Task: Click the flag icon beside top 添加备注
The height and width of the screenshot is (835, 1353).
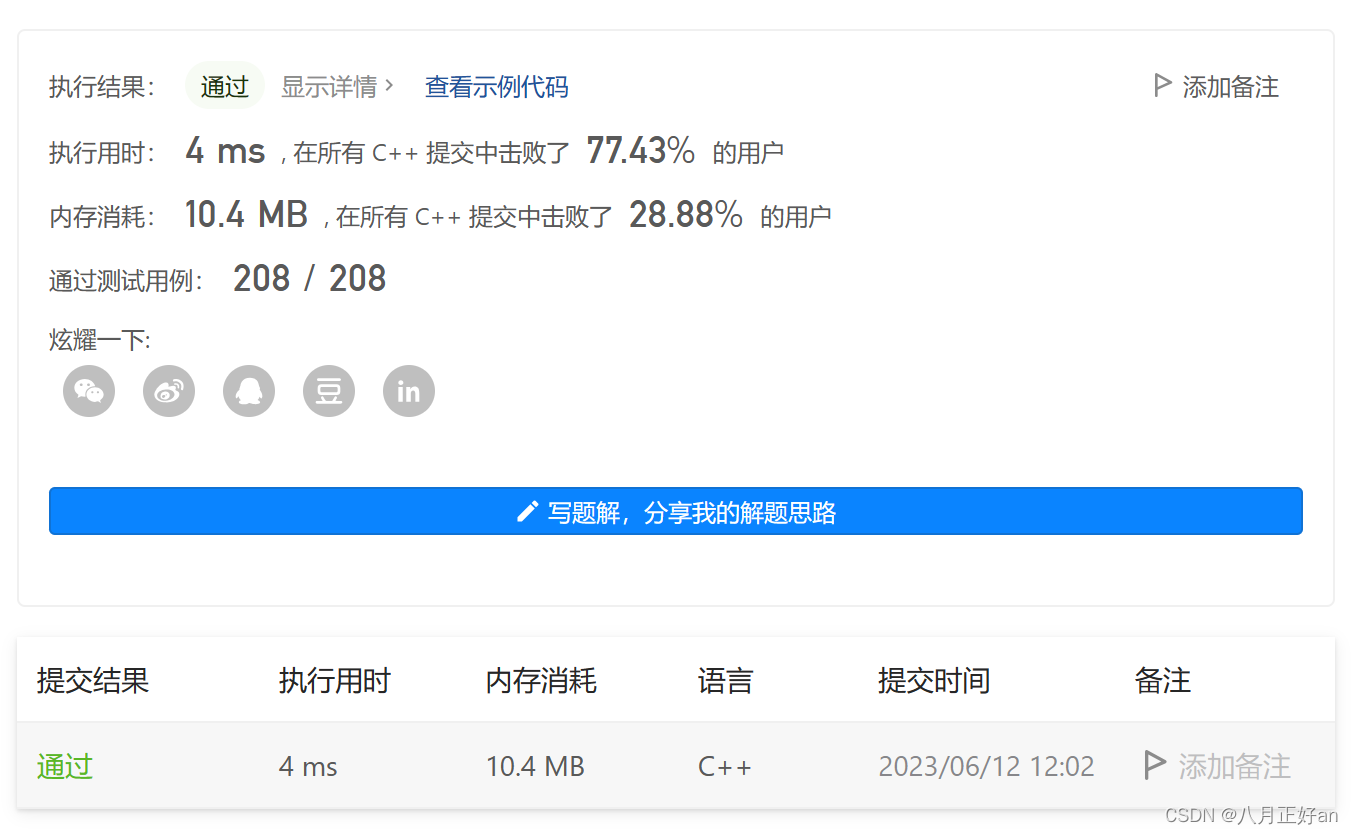Action: pos(1162,86)
